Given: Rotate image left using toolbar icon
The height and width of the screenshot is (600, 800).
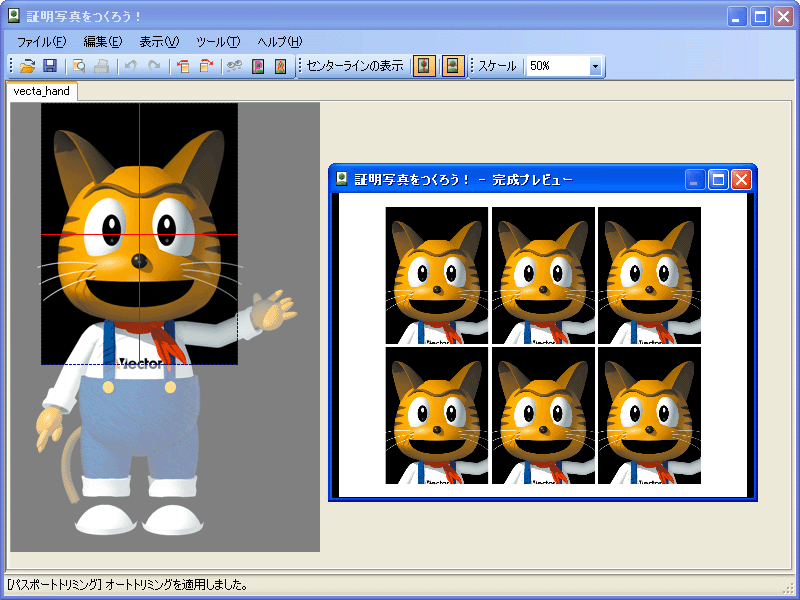Looking at the screenshot, I should pos(183,66).
